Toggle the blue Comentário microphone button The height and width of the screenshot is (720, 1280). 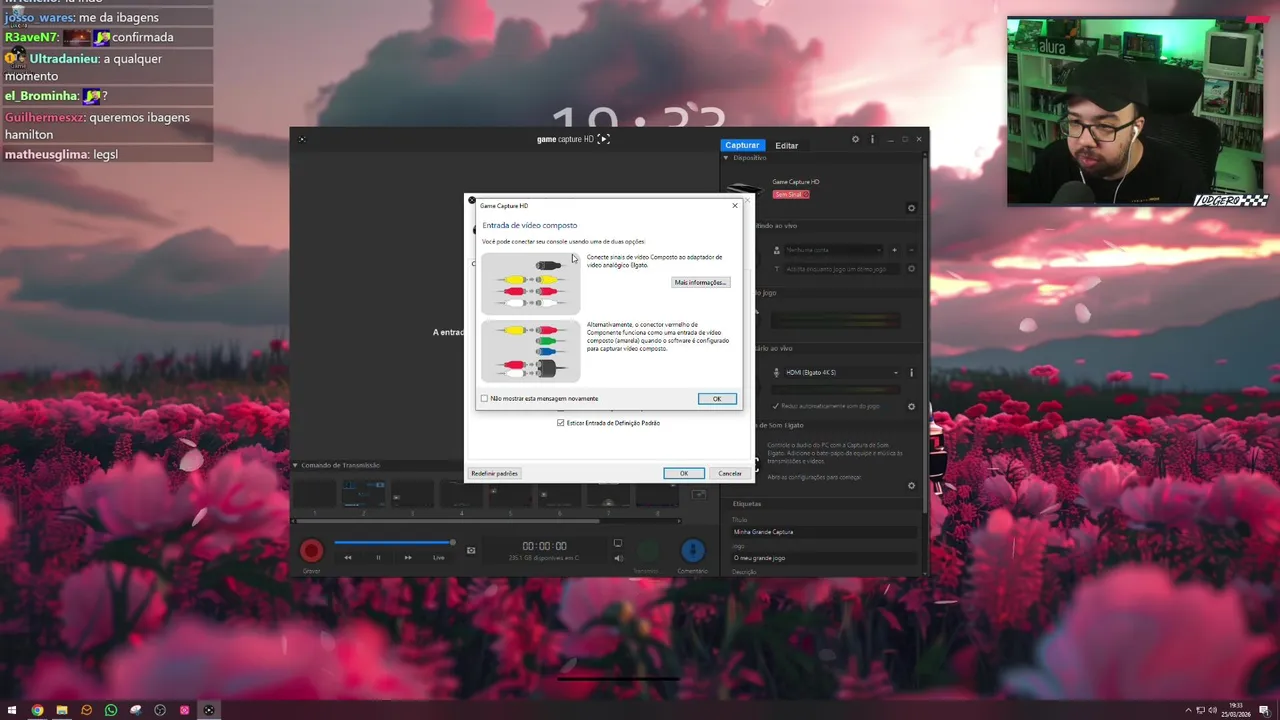692,551
